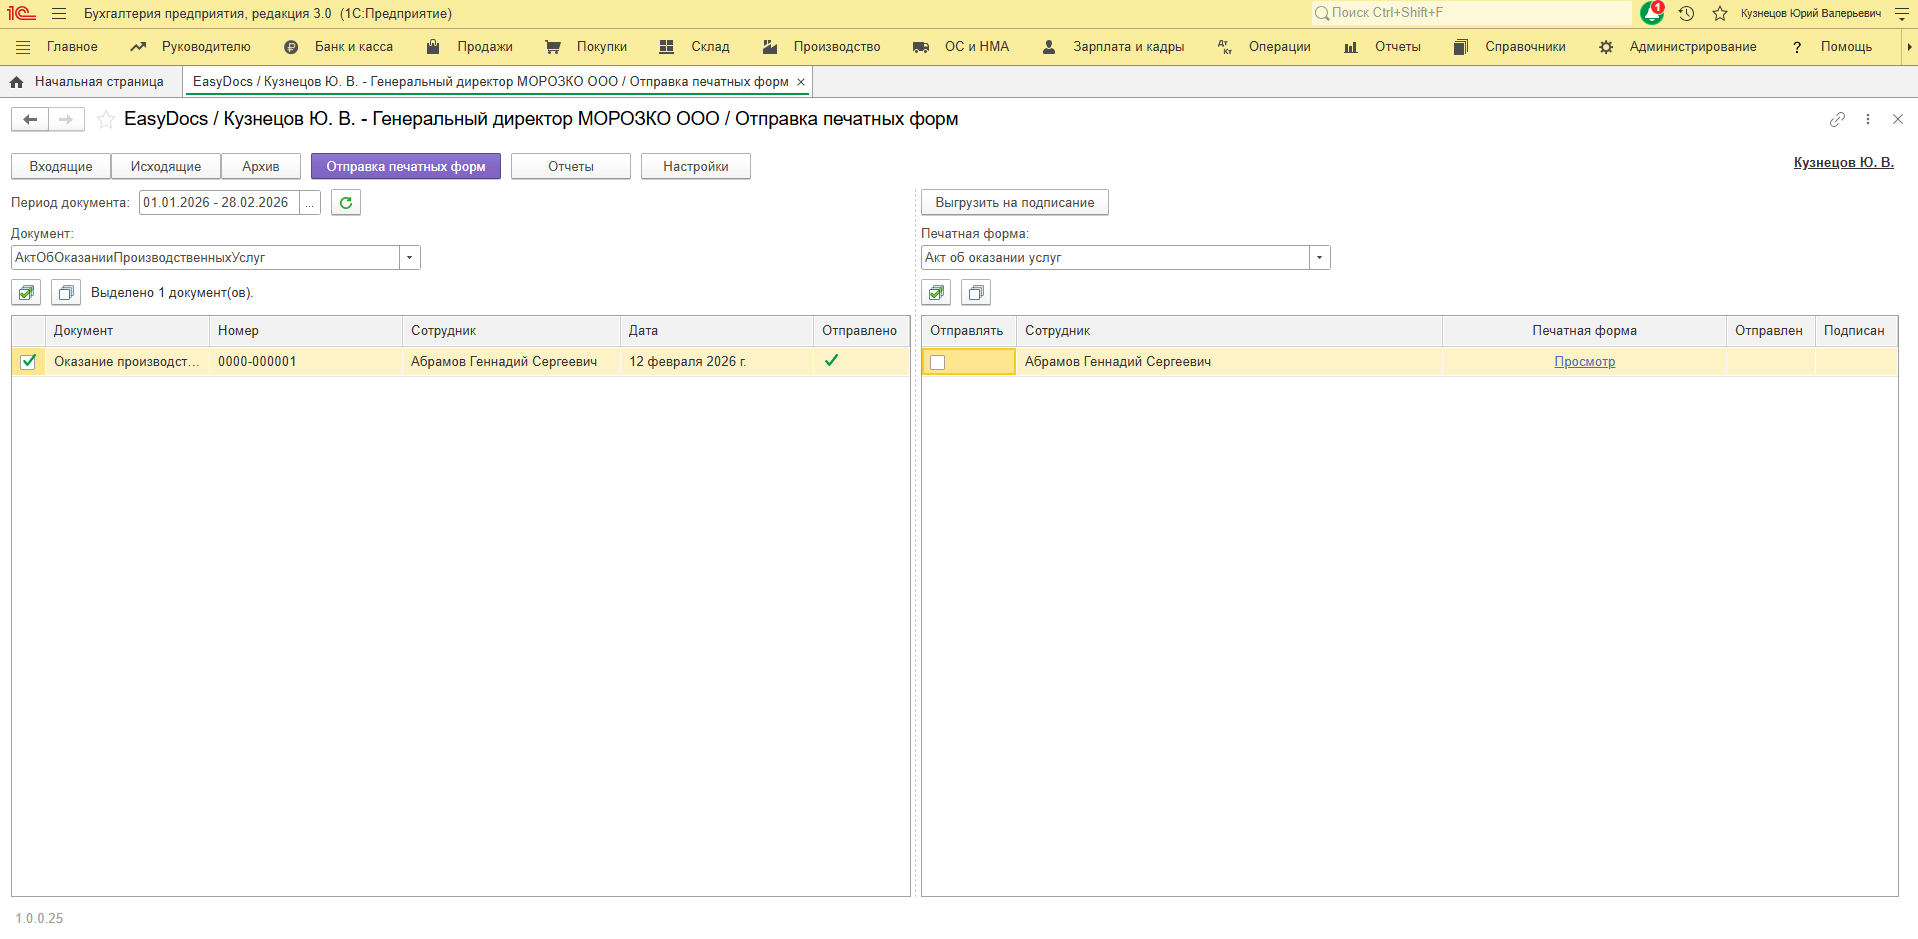The image size is (1918, 939).
Task: Open the Продажи menu
Action: tap(484, 47)
